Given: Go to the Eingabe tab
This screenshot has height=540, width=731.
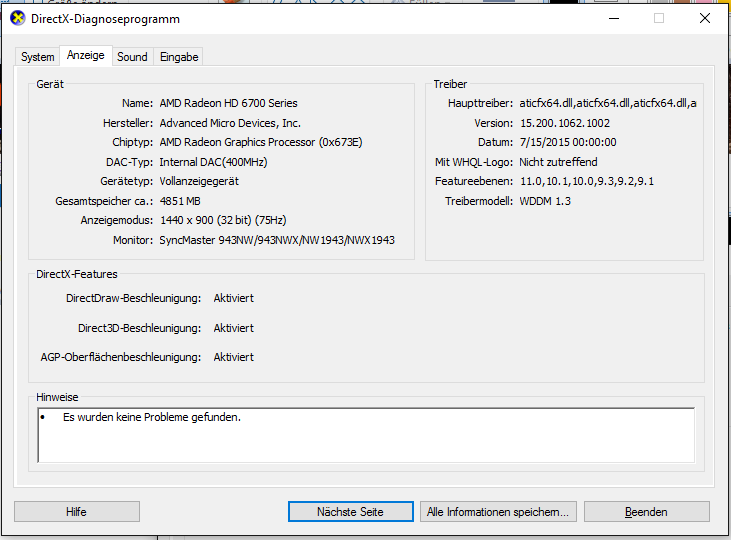Looking at the screenshot, I should (x=179, y=57).
